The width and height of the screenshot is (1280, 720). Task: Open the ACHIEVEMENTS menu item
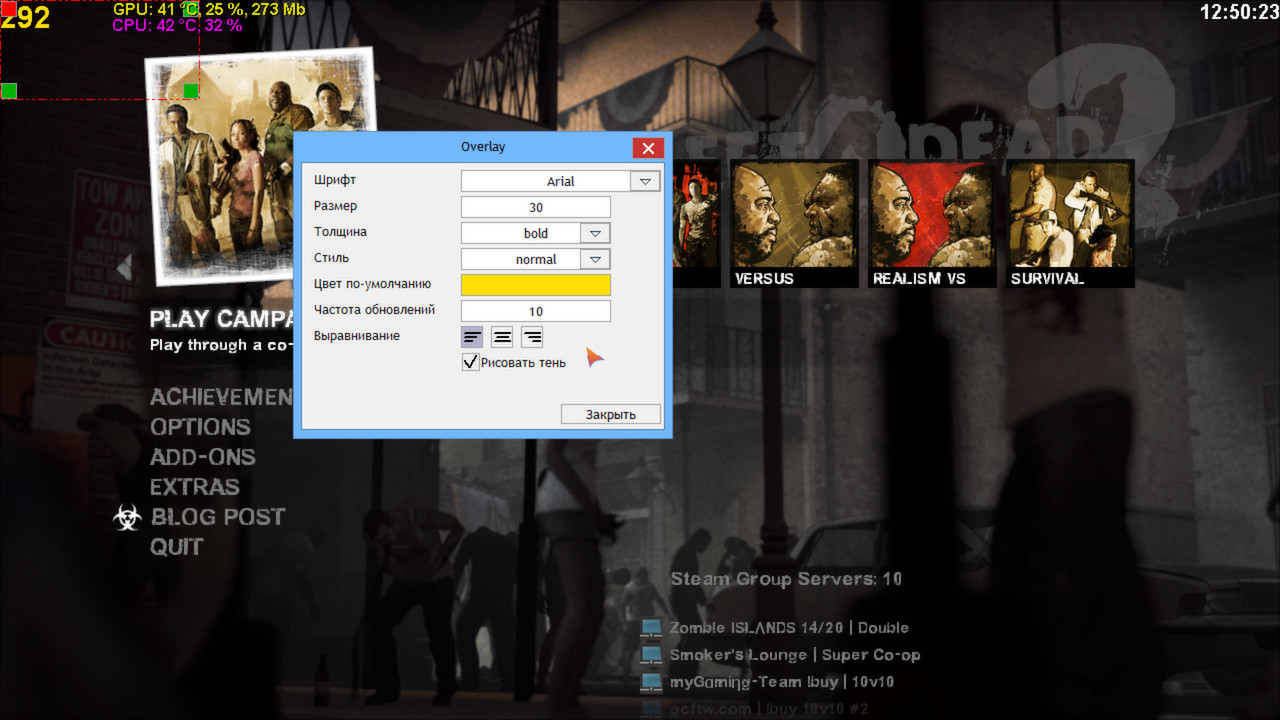[x=221, y=397]
